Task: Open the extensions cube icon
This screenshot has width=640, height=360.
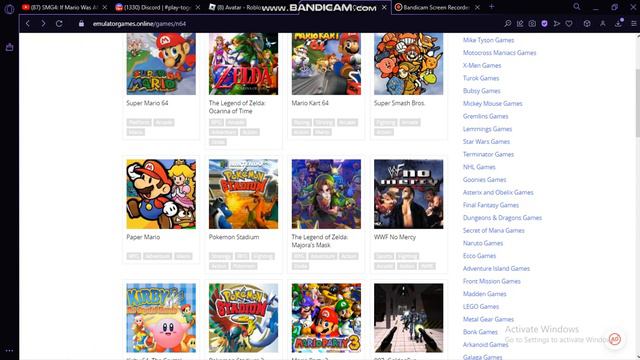Action: tap(587, 24)
